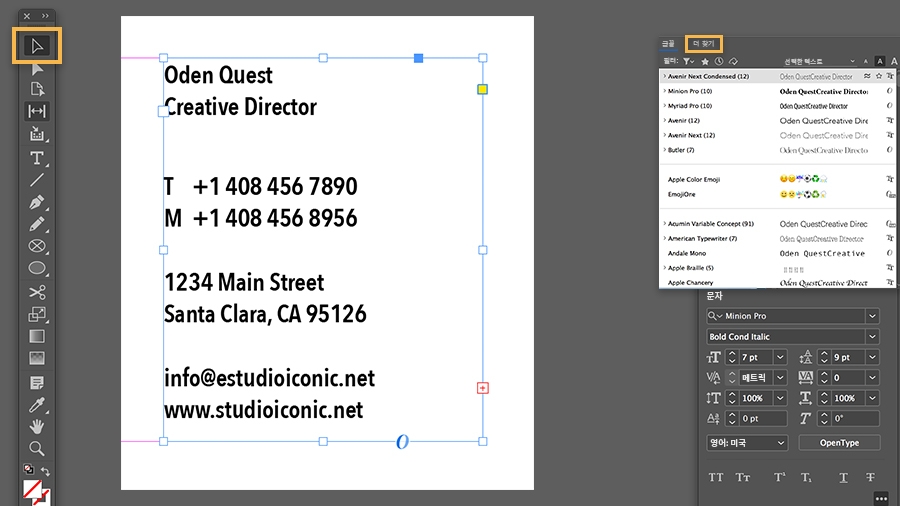Select the Gradient Feather tool
The height and width of the screenshot is (506, 900).
tap(37, 358)
